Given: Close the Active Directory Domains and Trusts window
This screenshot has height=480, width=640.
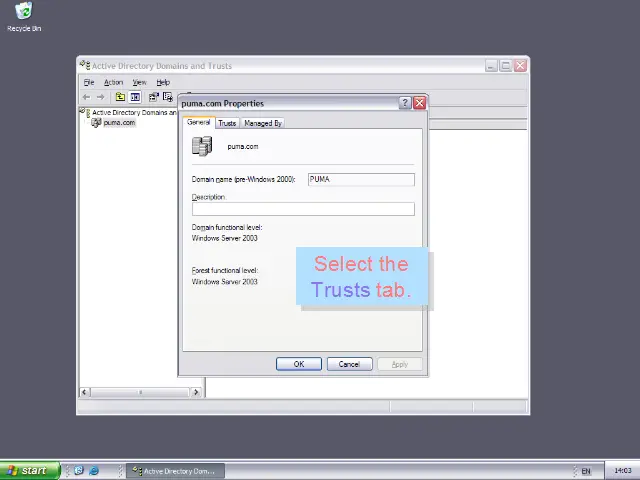Looking at the screenshot, I should tap(520, 66).
